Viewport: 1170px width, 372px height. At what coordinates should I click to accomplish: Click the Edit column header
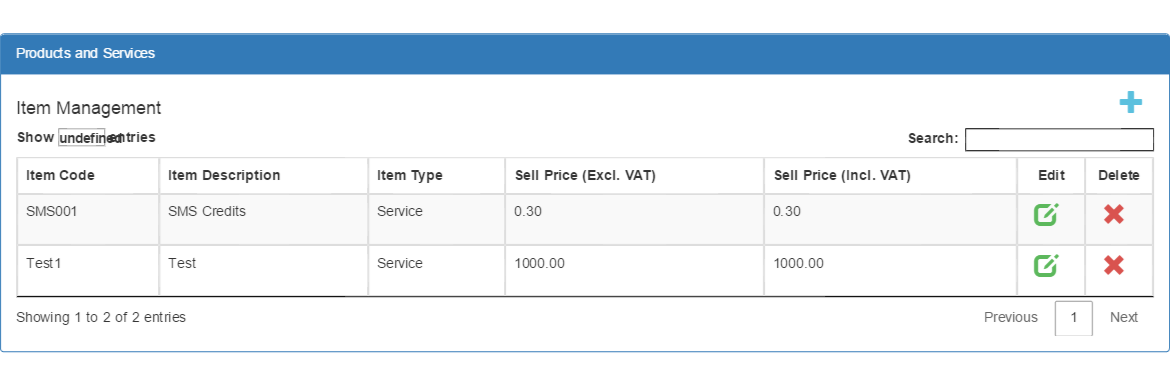pyautogui.click(x=1051, y=176)
